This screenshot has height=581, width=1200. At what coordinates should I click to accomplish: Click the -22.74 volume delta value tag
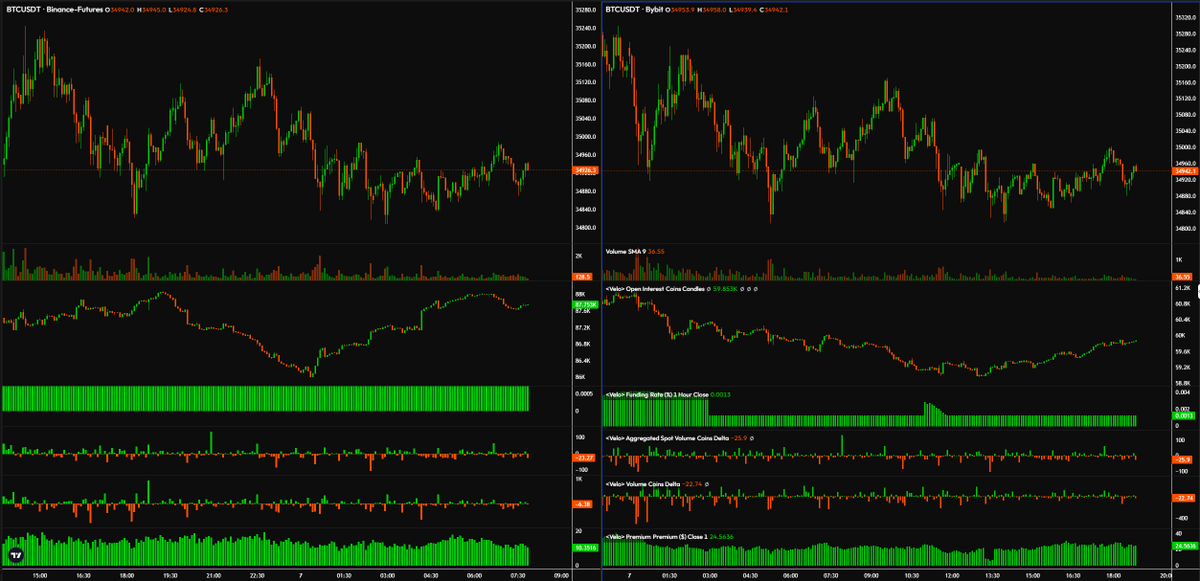click(x=1185, y=498)
